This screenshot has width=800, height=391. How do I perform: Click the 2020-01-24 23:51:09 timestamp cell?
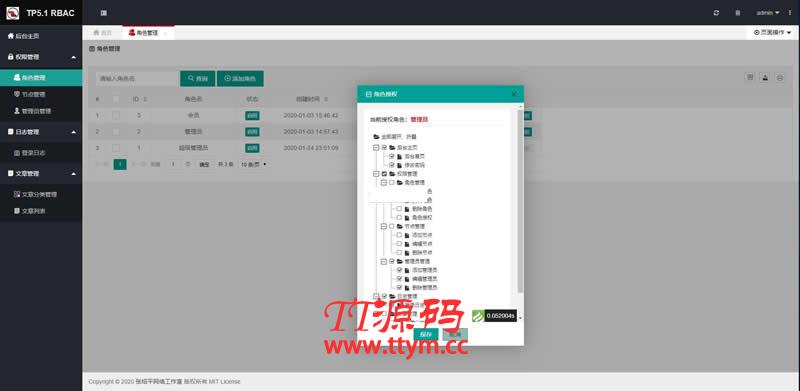pyautogui.click(x=311, y=148)
